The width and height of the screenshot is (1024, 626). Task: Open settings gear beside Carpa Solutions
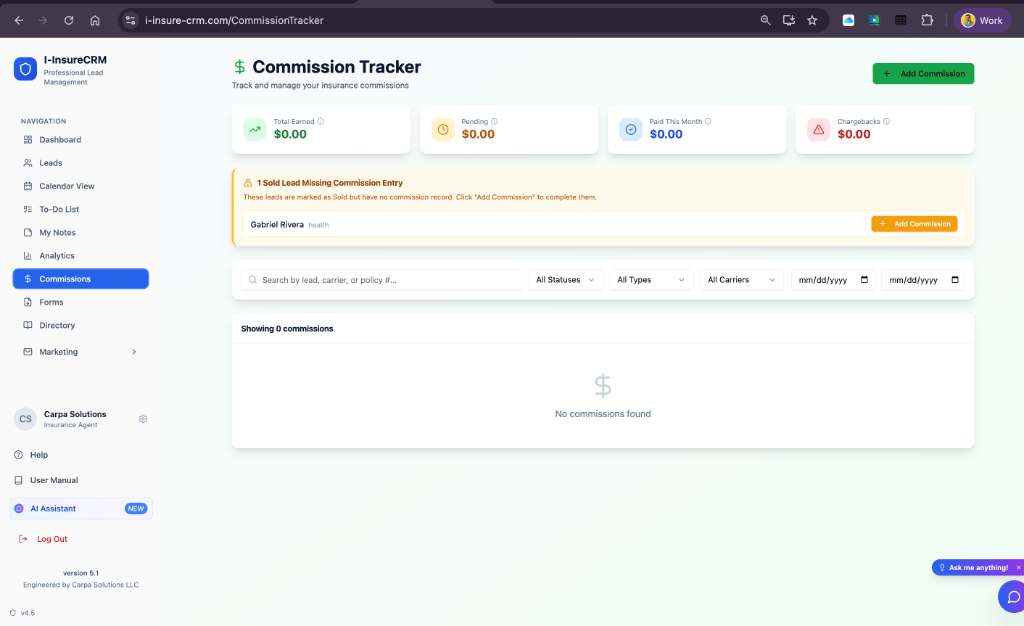143,419
